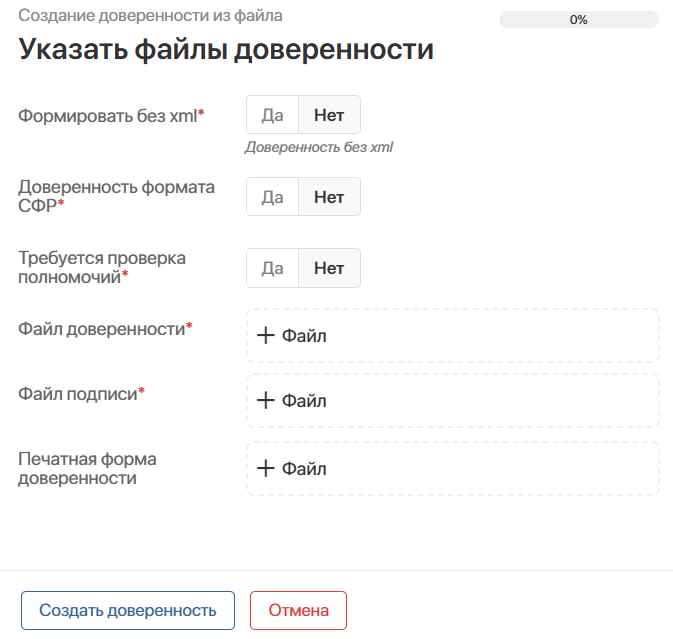Click the Требуется проверка полномочий label
Image resolution: width=673 pixels, height=639 pixels.
pyautogui.click(x=102, y=267)
